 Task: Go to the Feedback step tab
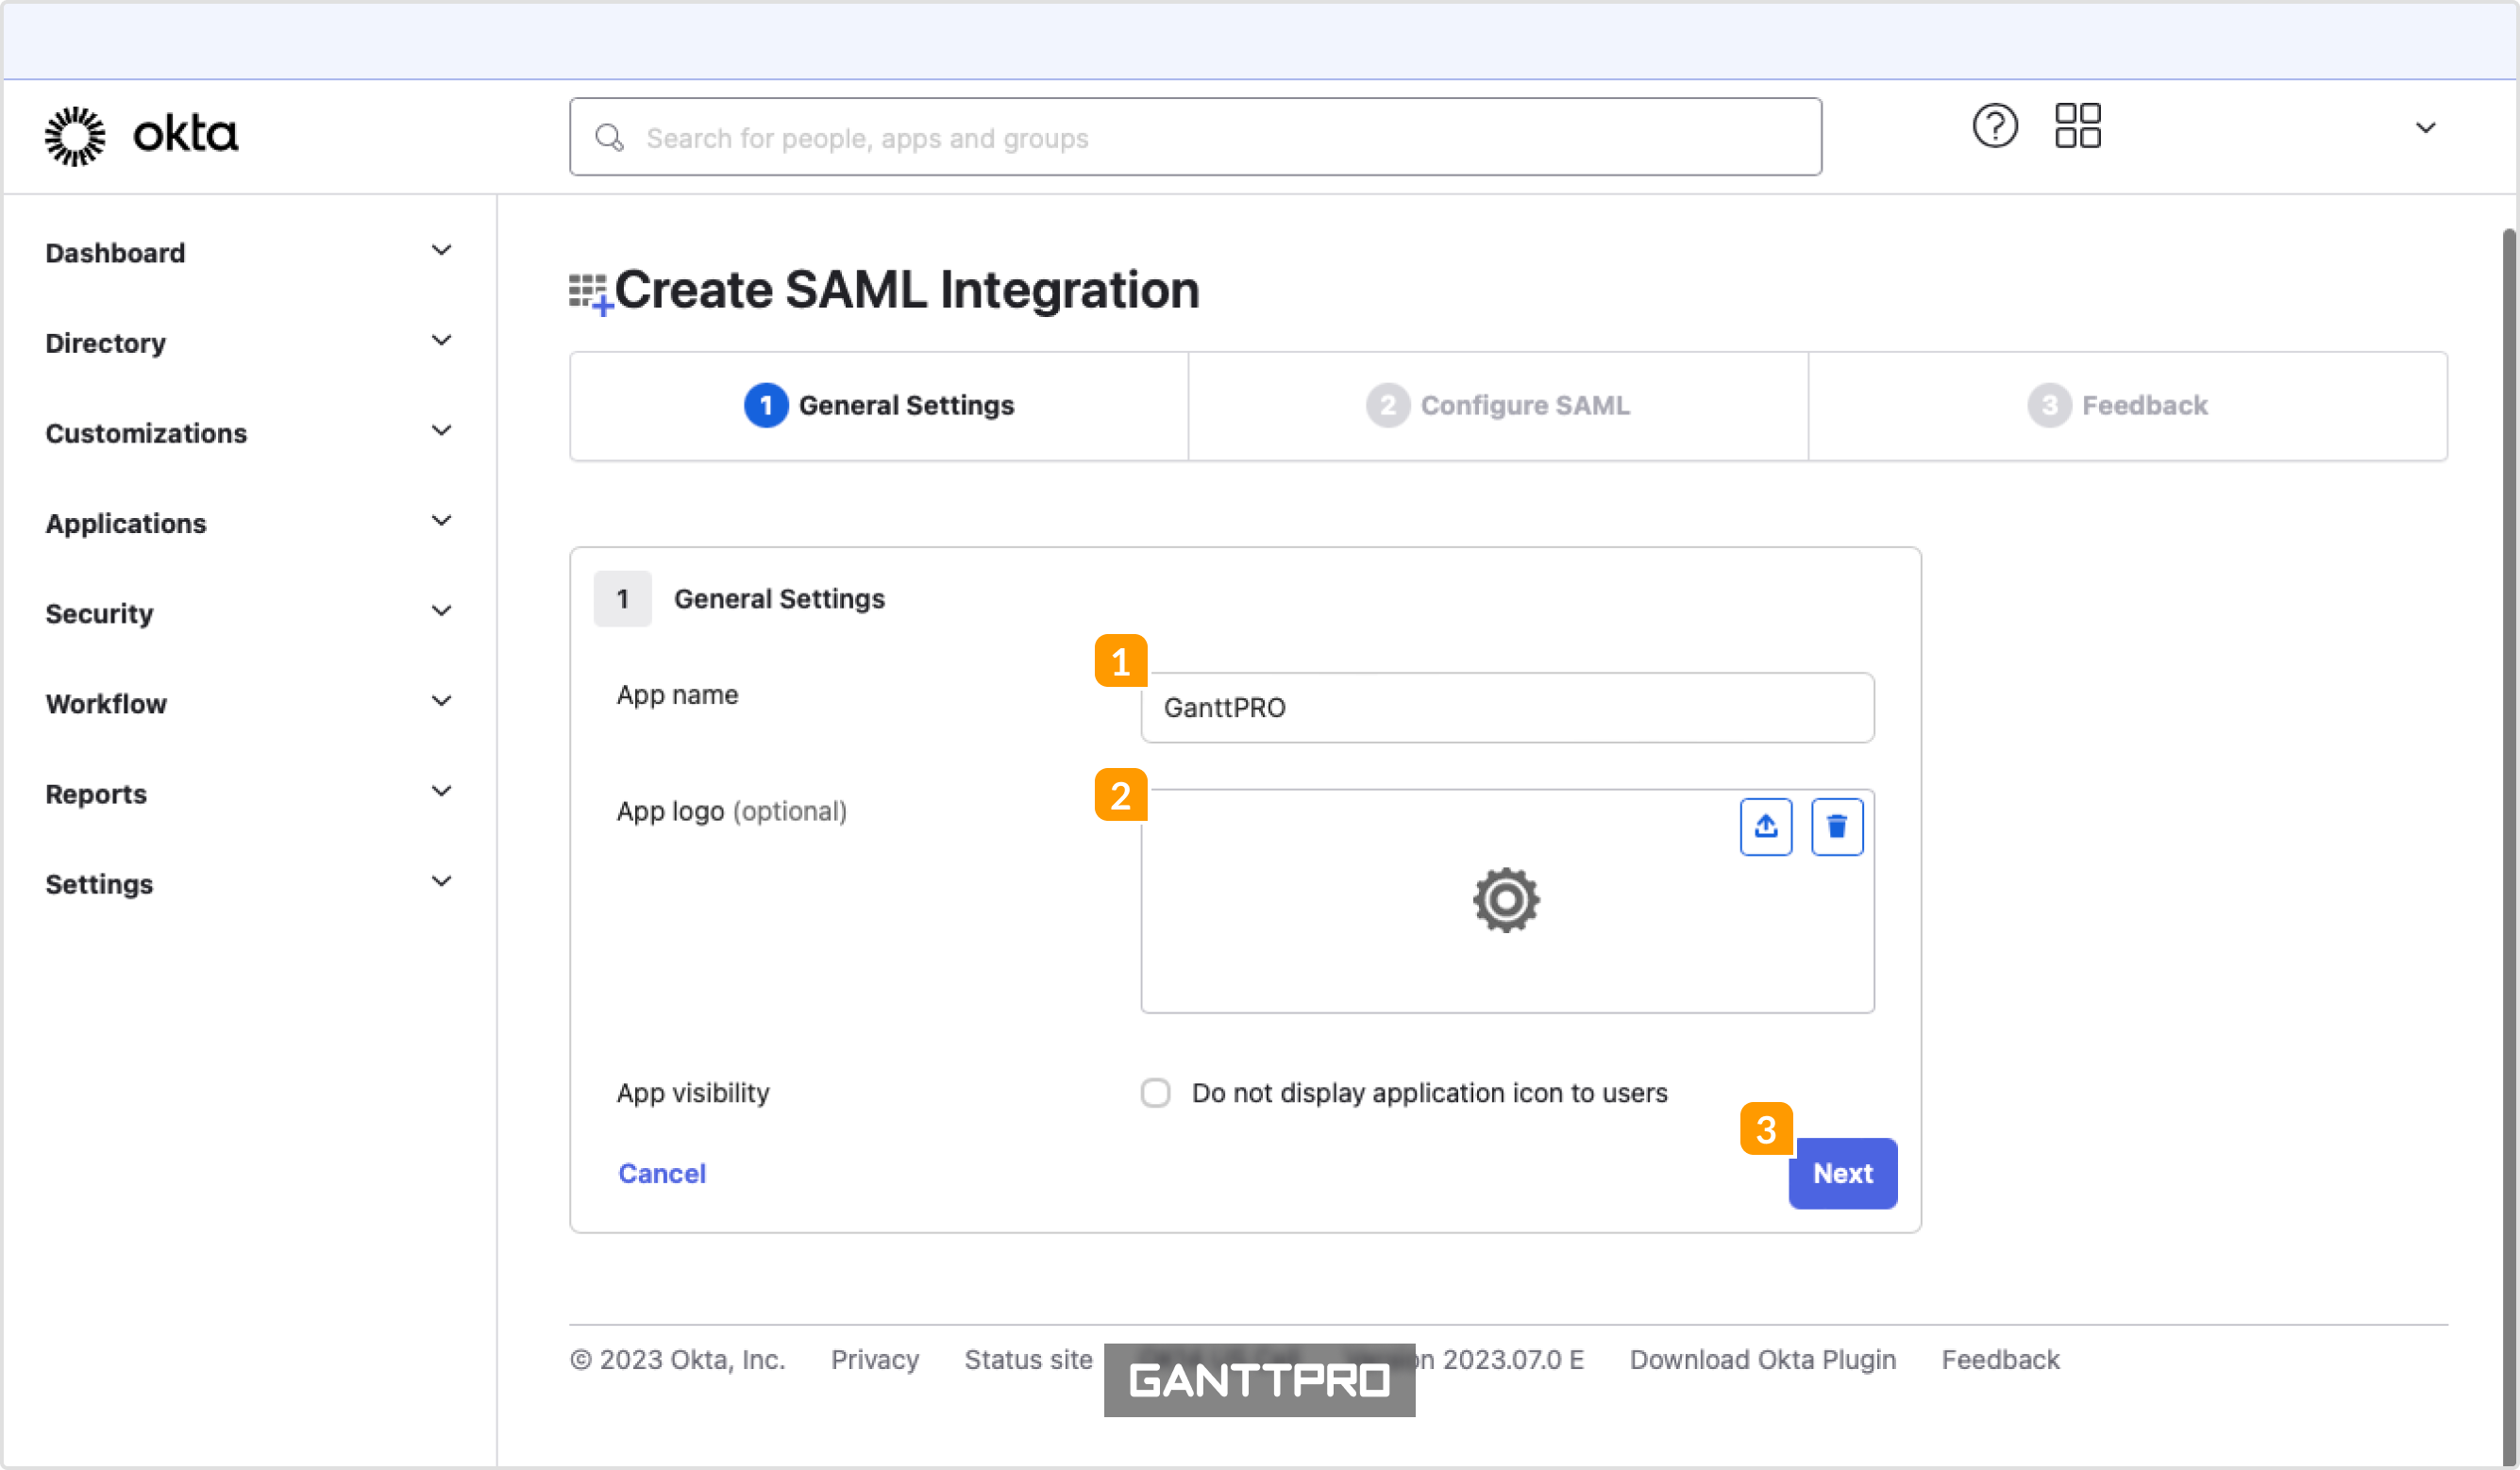coord(2127,406)
